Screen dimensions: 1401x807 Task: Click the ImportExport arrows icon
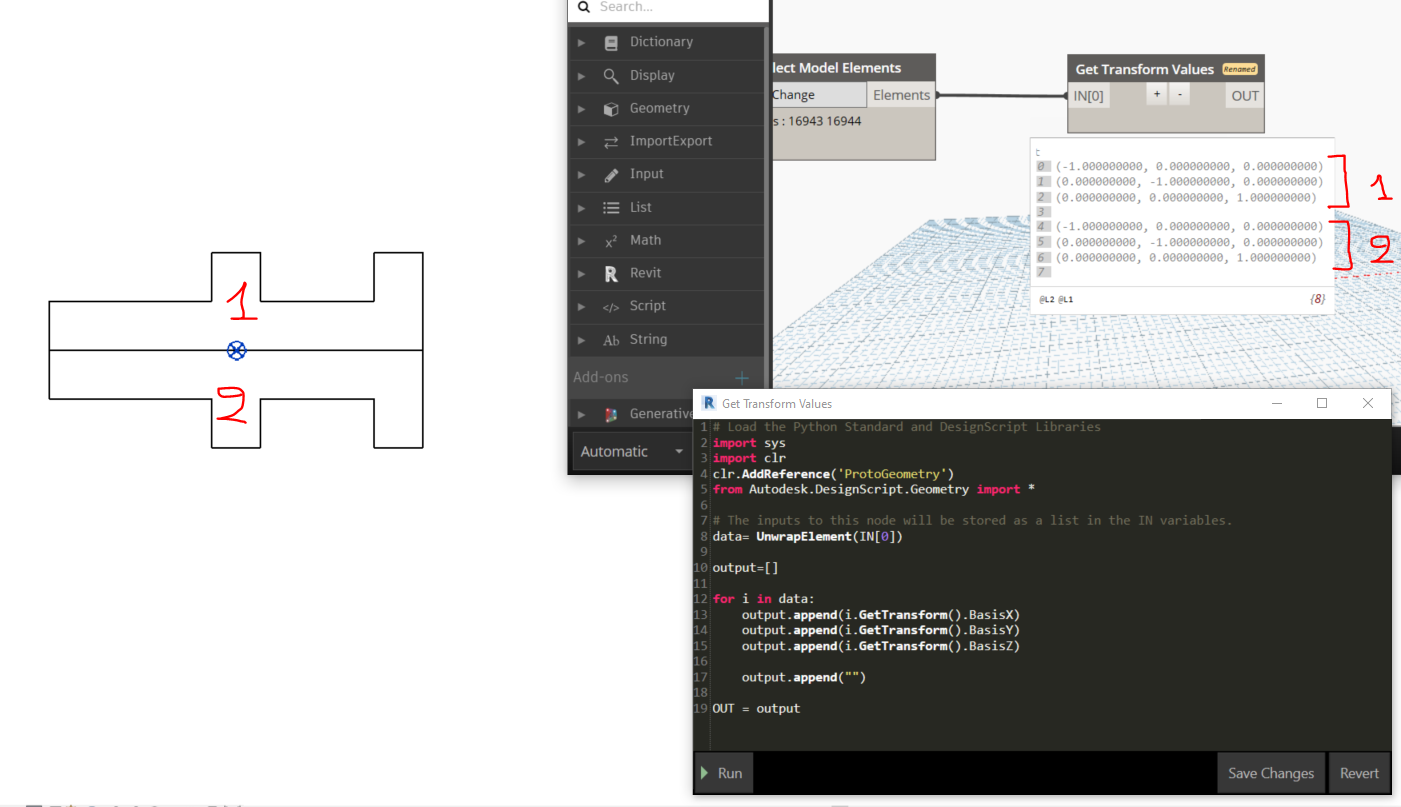[611, 142]
